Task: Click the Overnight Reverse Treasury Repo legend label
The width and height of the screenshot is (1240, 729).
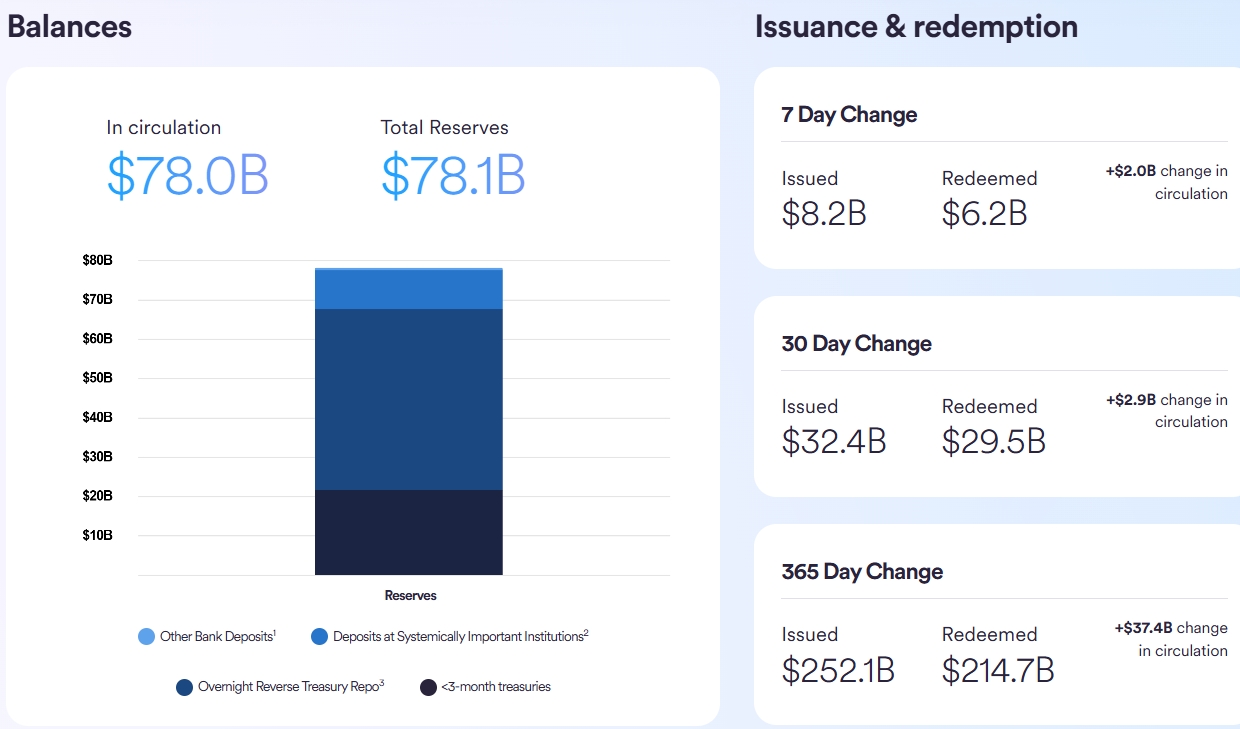Action: click(x=291, y=687)
